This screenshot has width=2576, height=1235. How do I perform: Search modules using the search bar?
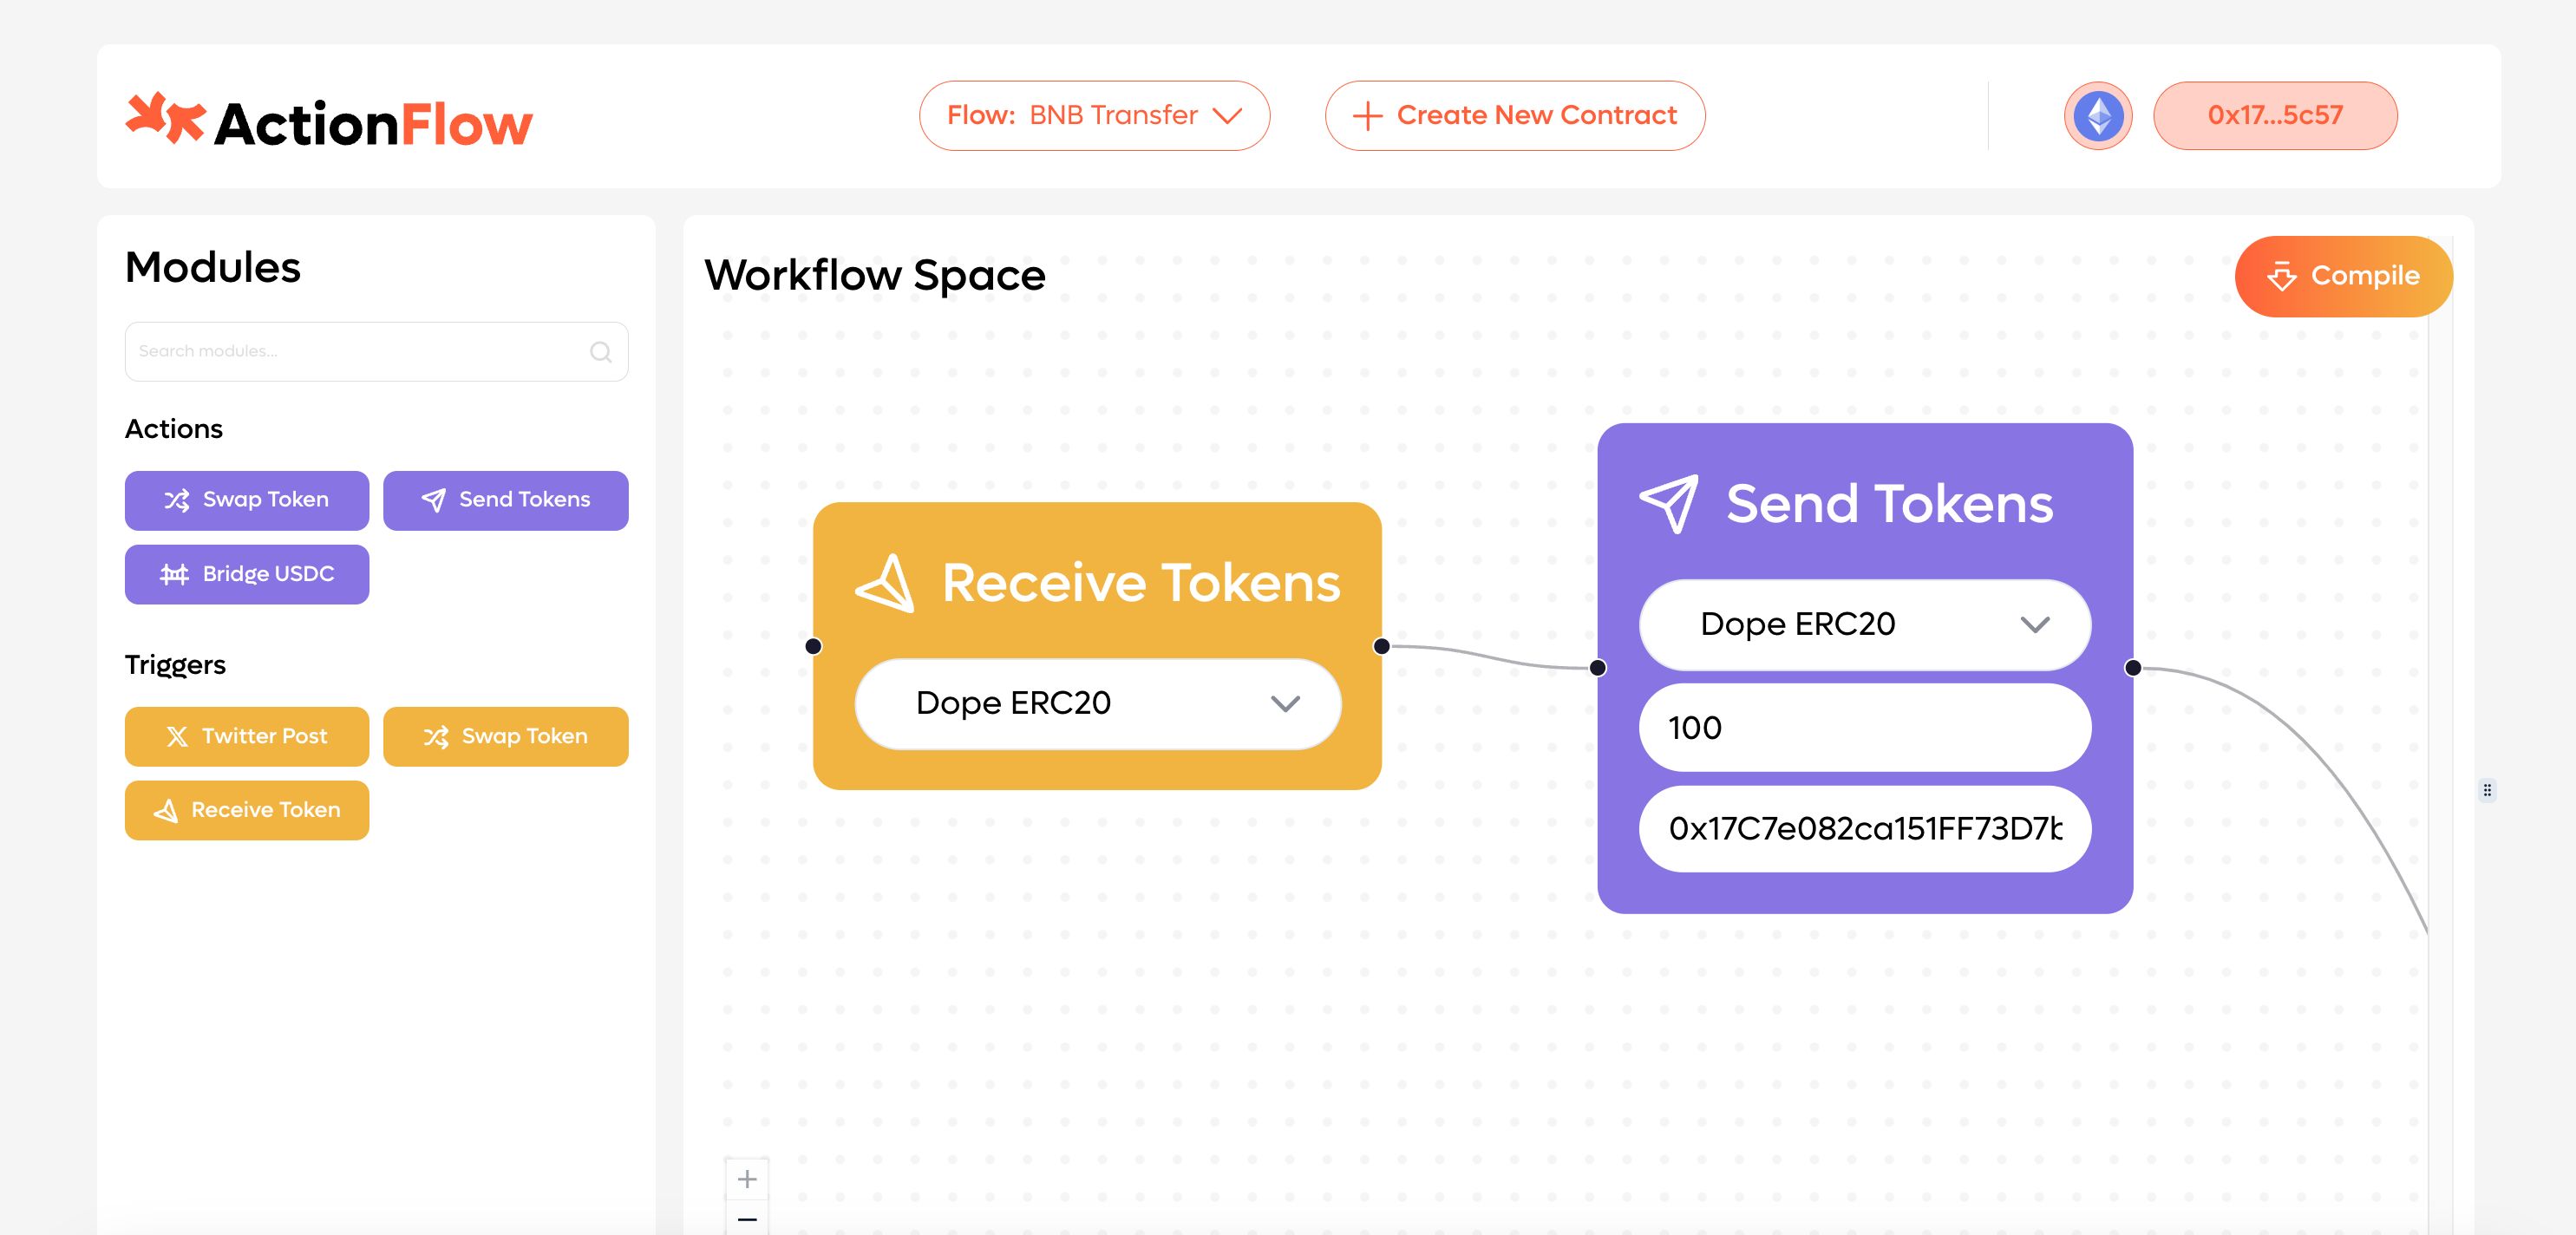point(375,350)
